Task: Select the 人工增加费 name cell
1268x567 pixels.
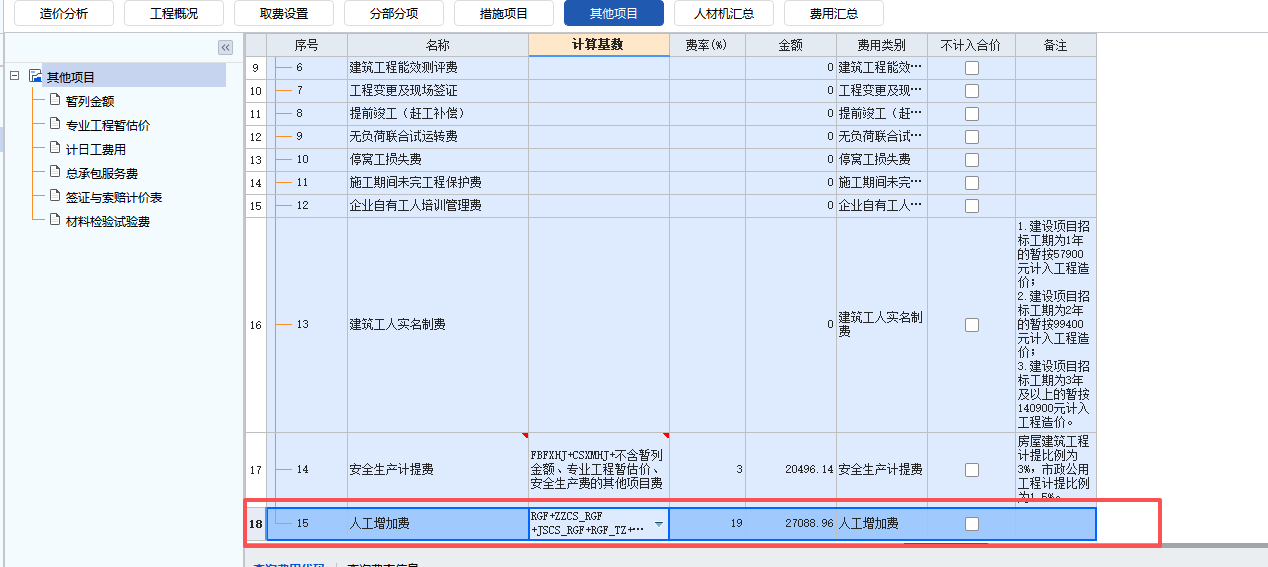Action: click(438, 523)
